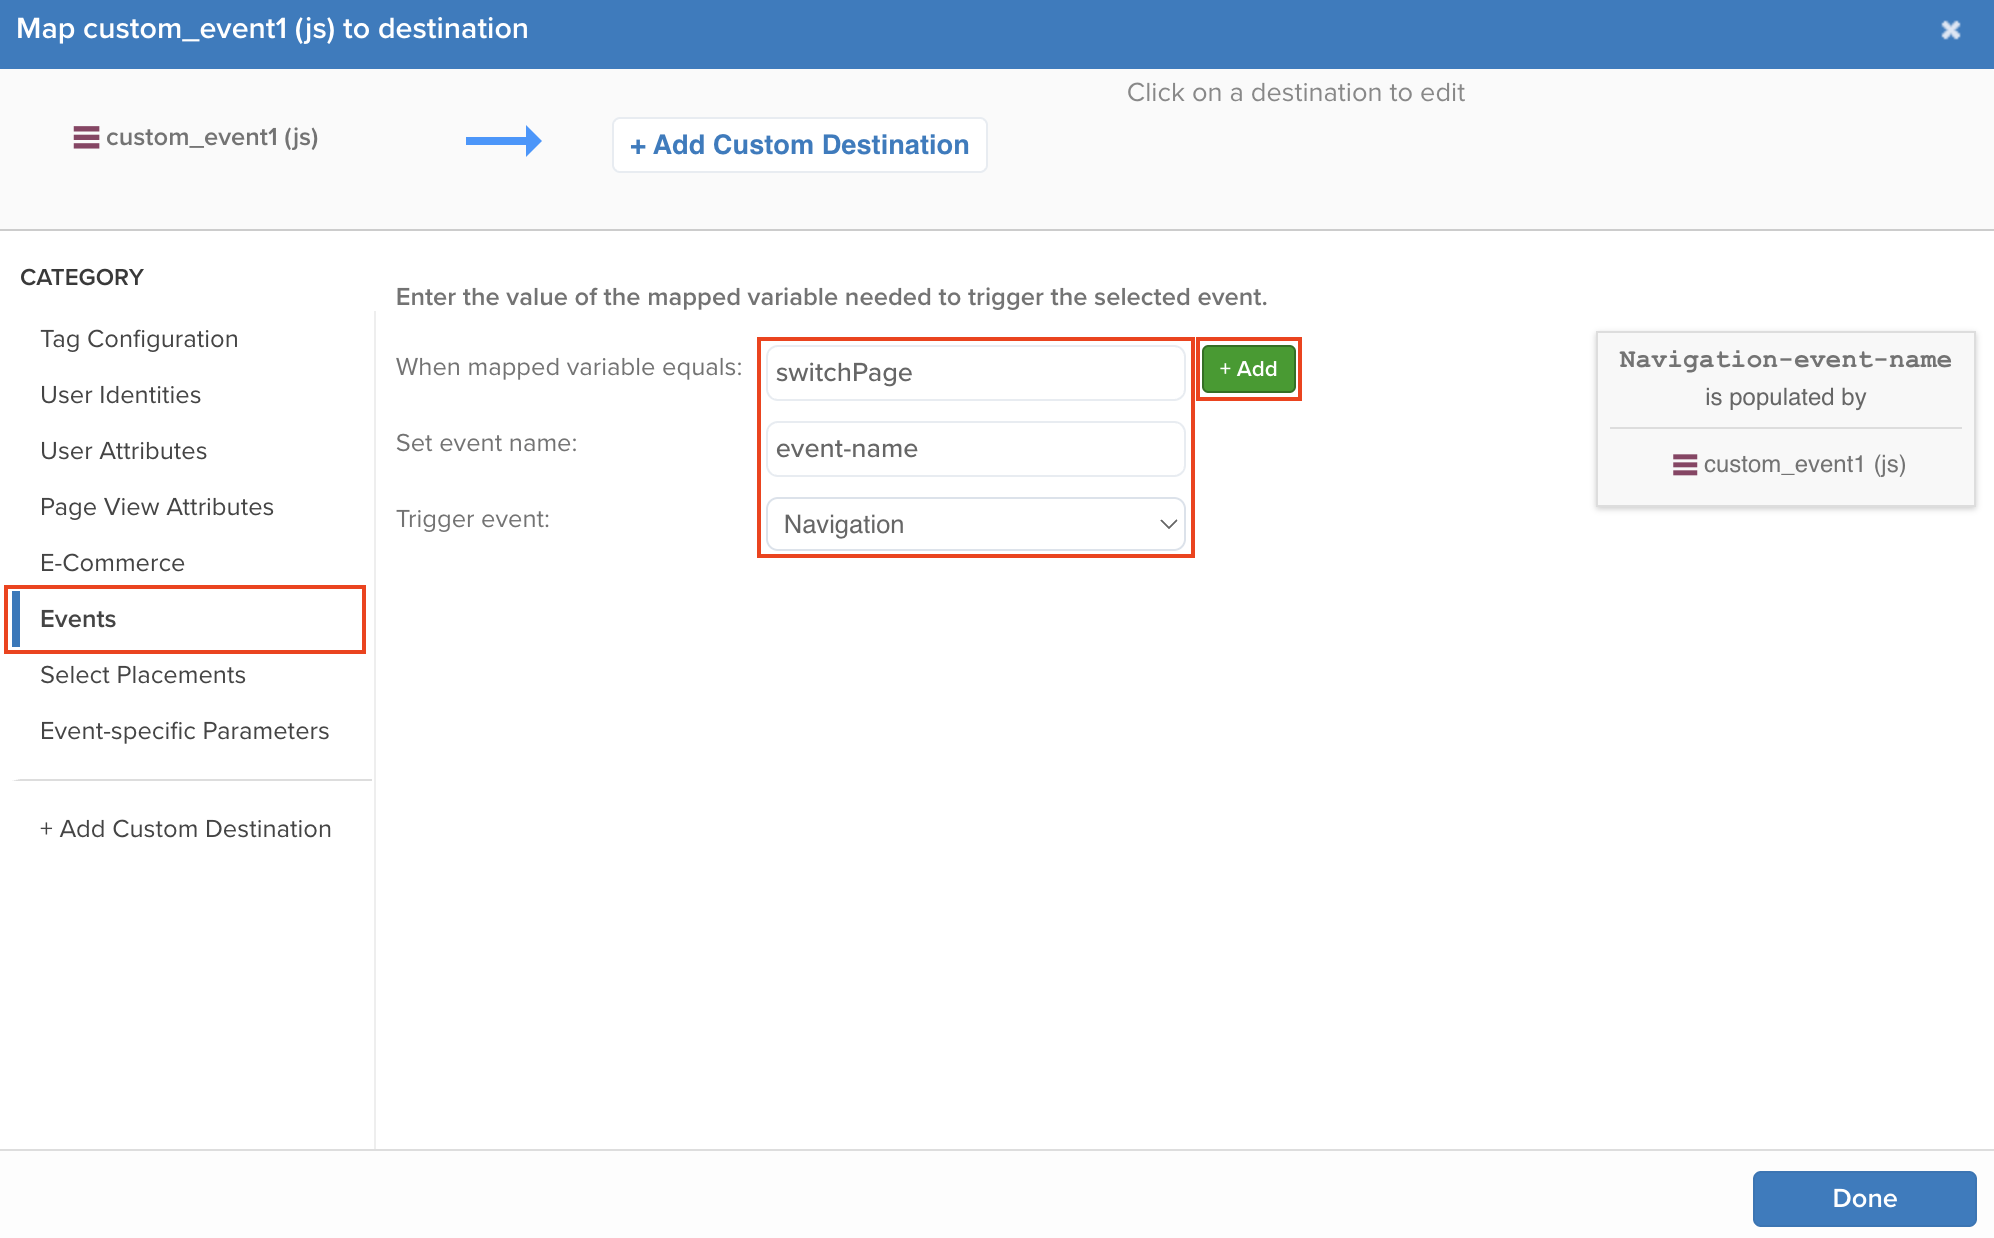Show the Event-specific Parameters category

(x=184, y=731)
